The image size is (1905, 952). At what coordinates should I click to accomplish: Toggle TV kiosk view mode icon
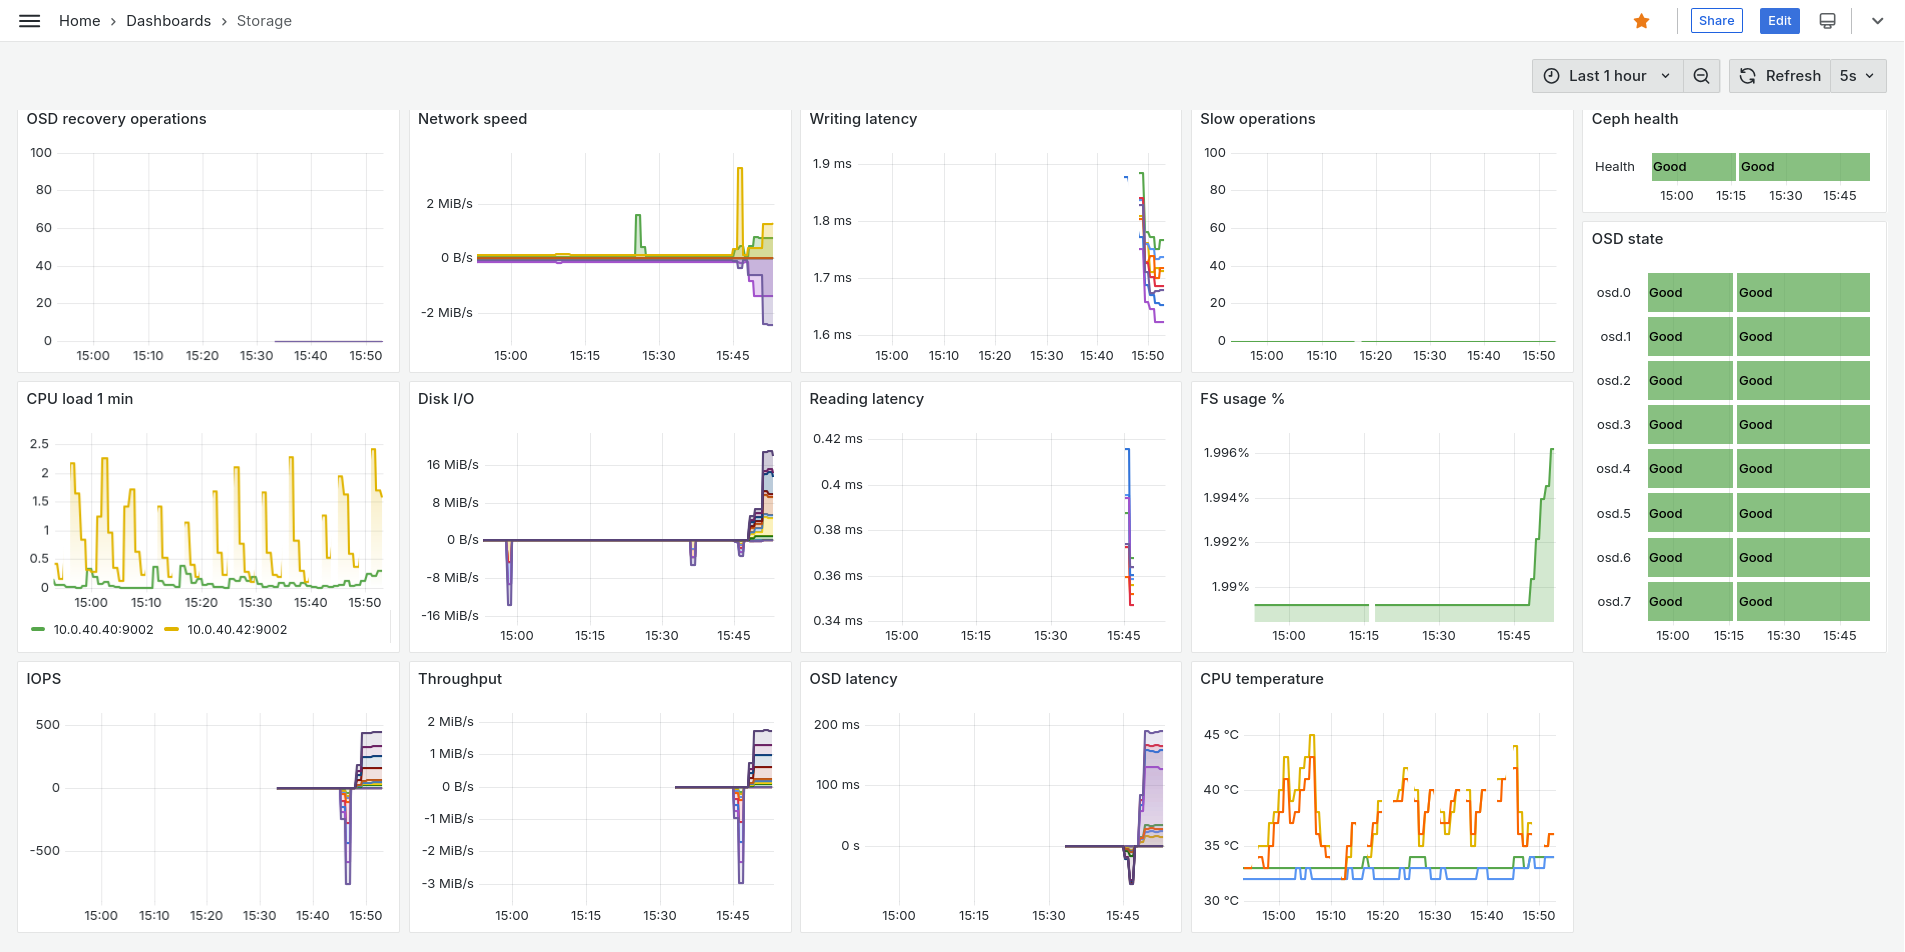[1827, 21]
